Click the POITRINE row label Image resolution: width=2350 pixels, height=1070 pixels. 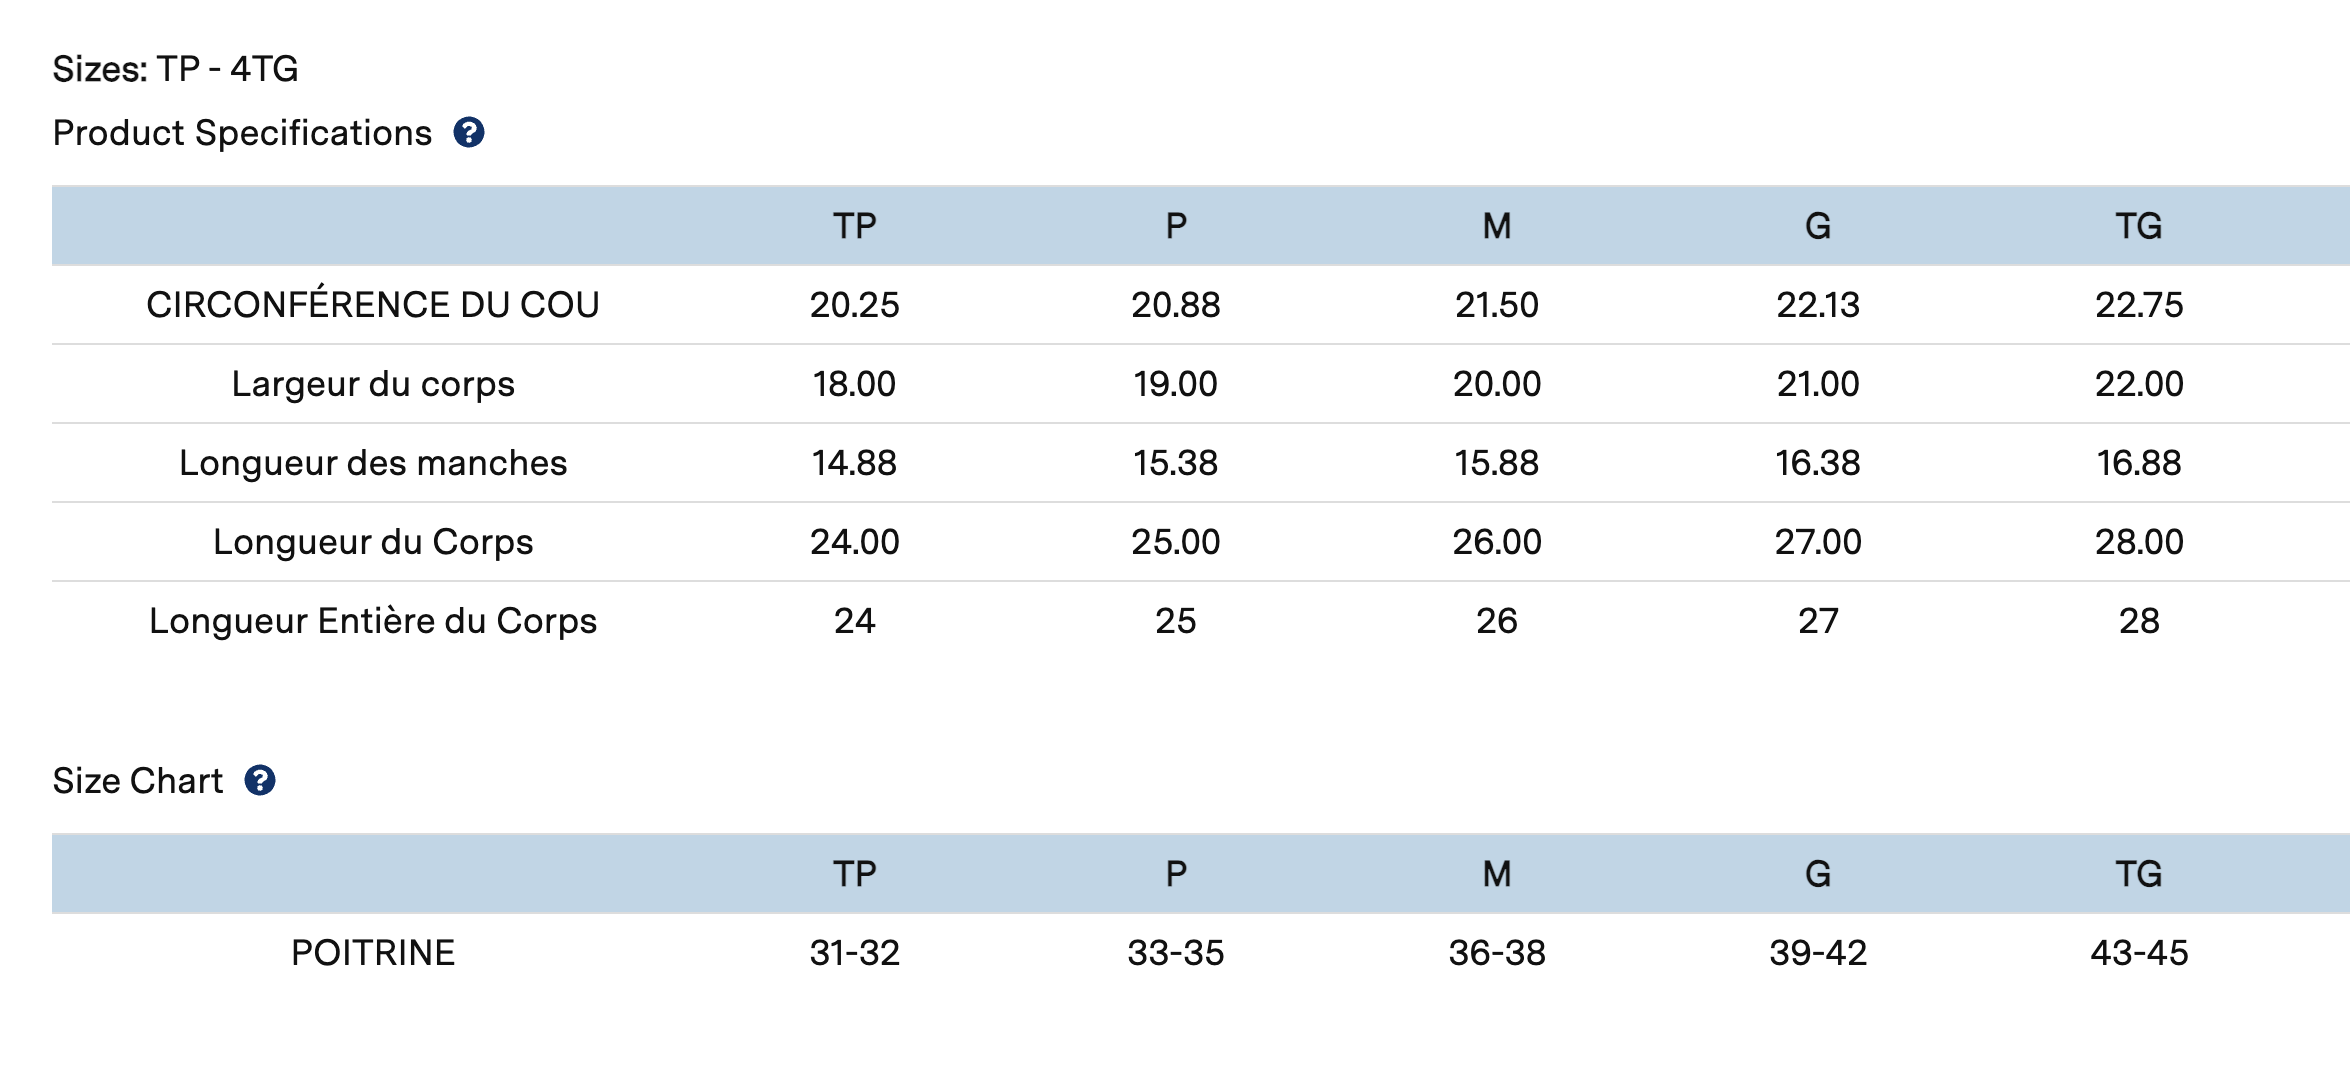point(373,953)
